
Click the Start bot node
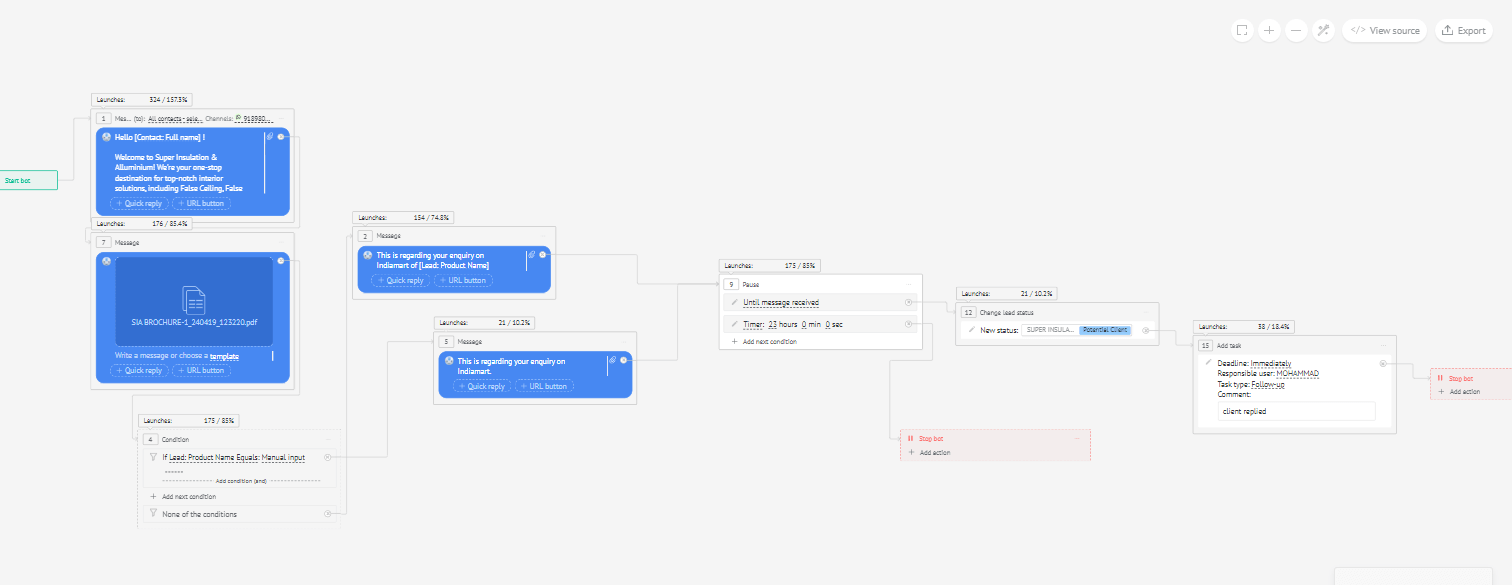click(29, 180)
